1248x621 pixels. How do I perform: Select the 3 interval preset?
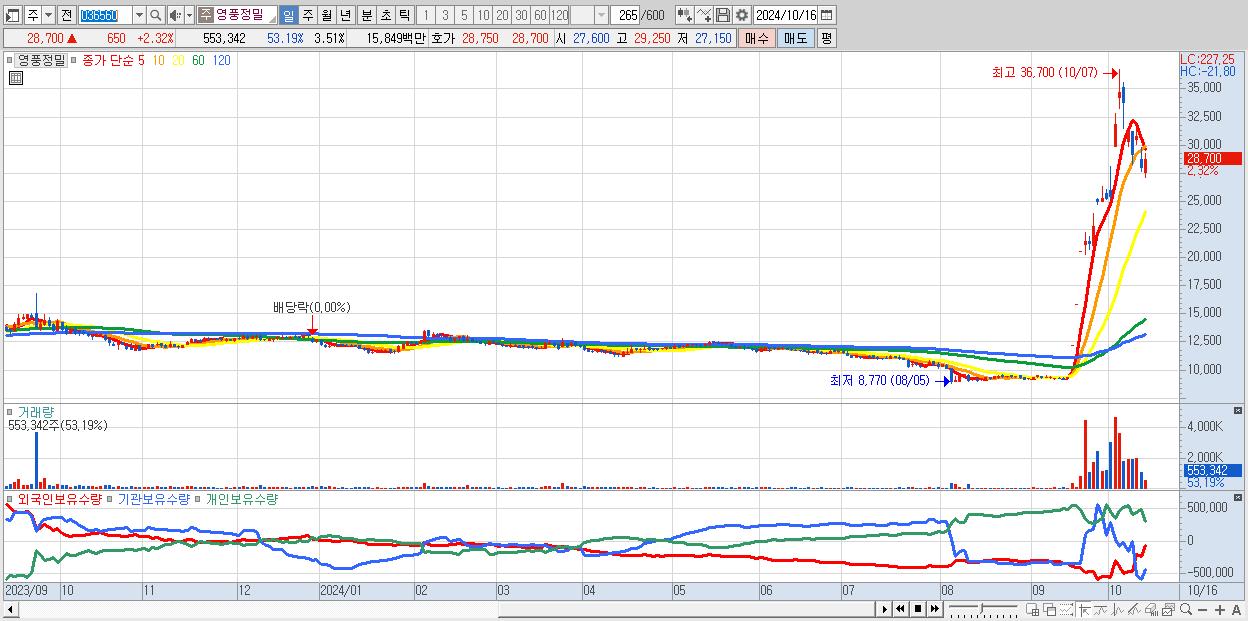coord(445,15)
